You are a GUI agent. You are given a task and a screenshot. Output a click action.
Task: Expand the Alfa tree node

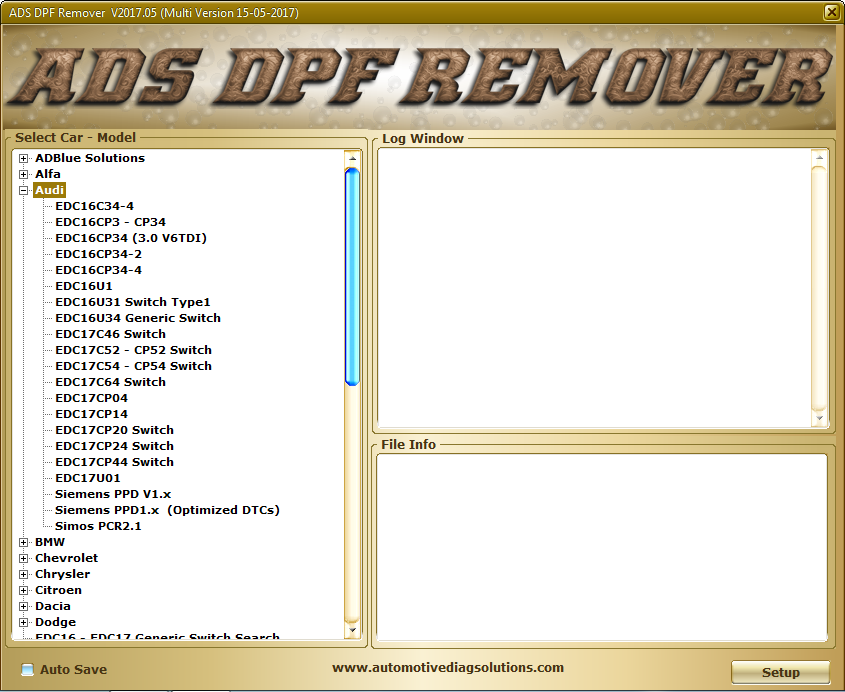click(23, 175)
